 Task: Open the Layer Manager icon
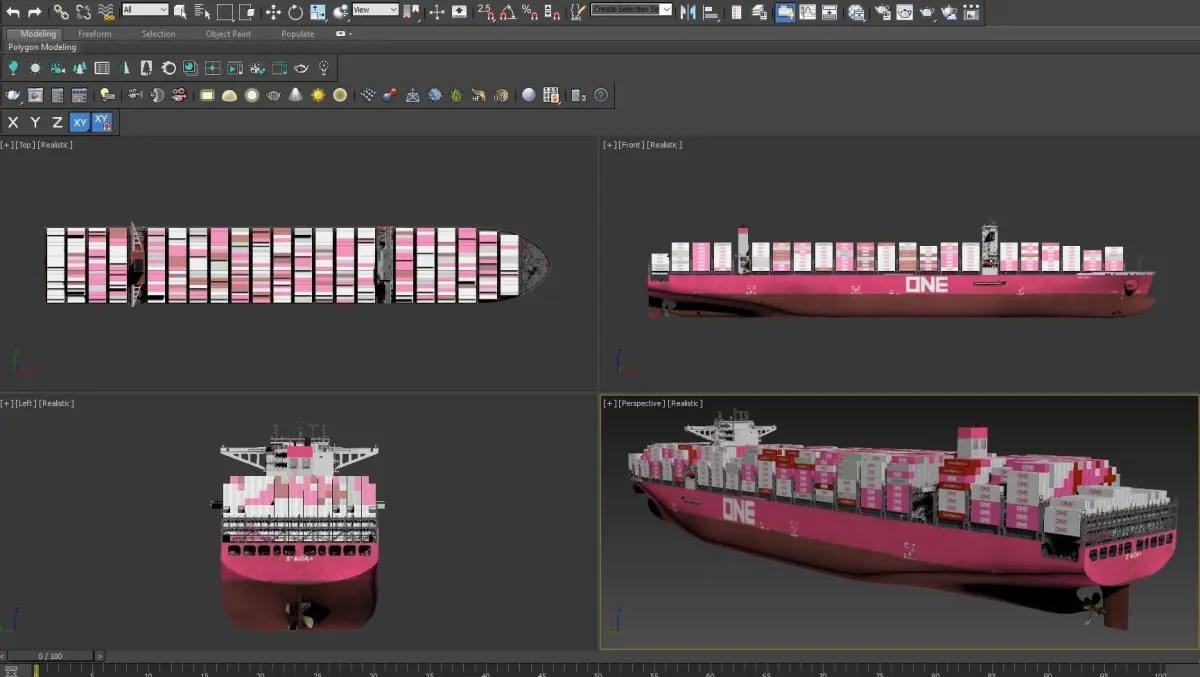pos(759,12)
